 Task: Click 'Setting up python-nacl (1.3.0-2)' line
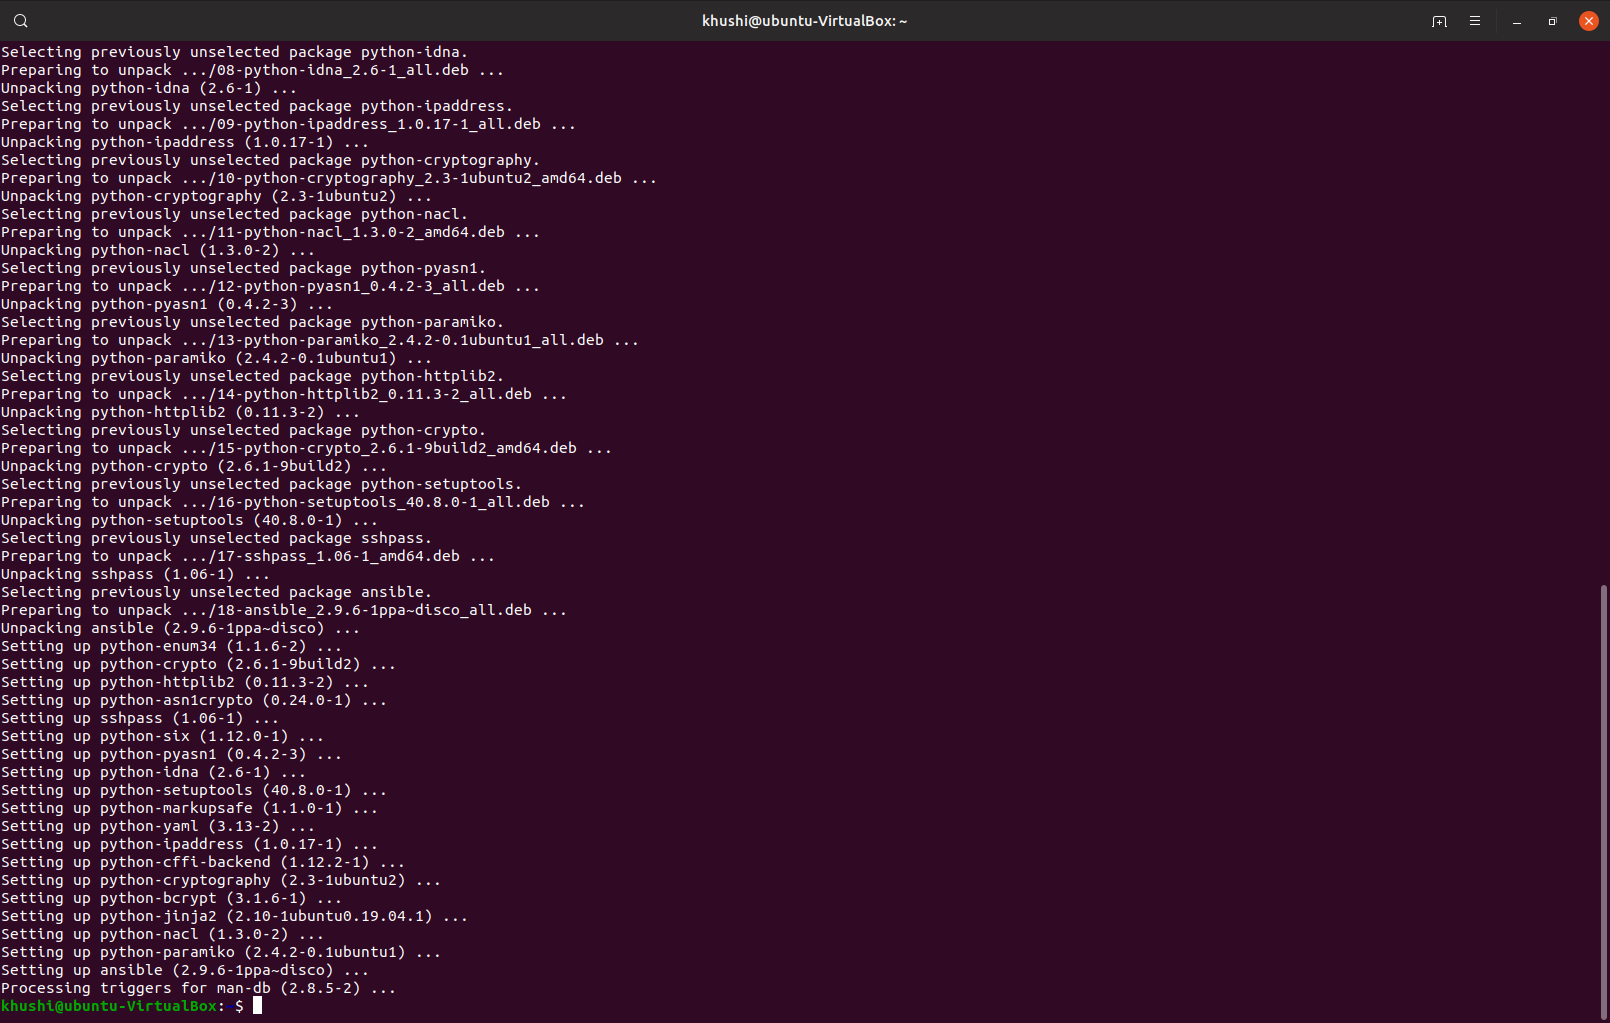[x=162, y=934]
